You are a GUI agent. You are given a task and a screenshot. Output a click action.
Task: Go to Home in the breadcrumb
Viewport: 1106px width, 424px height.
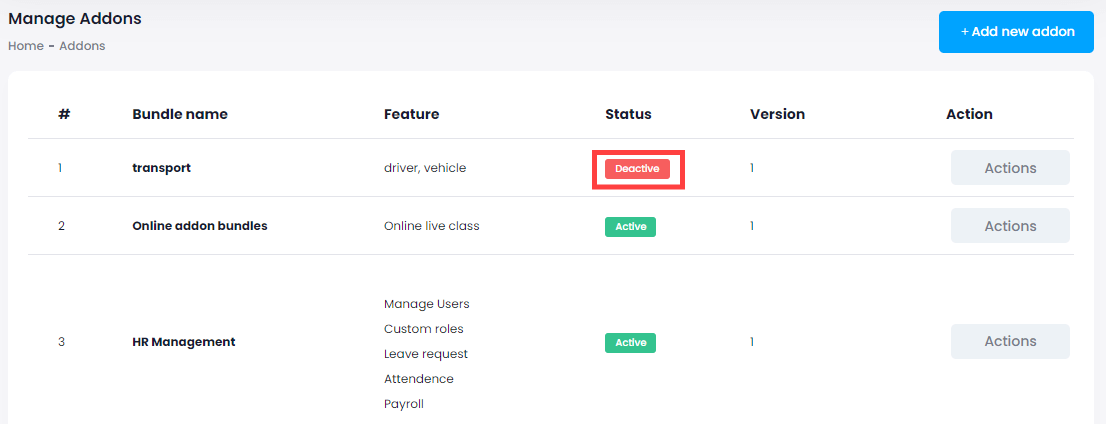(25, 46)
